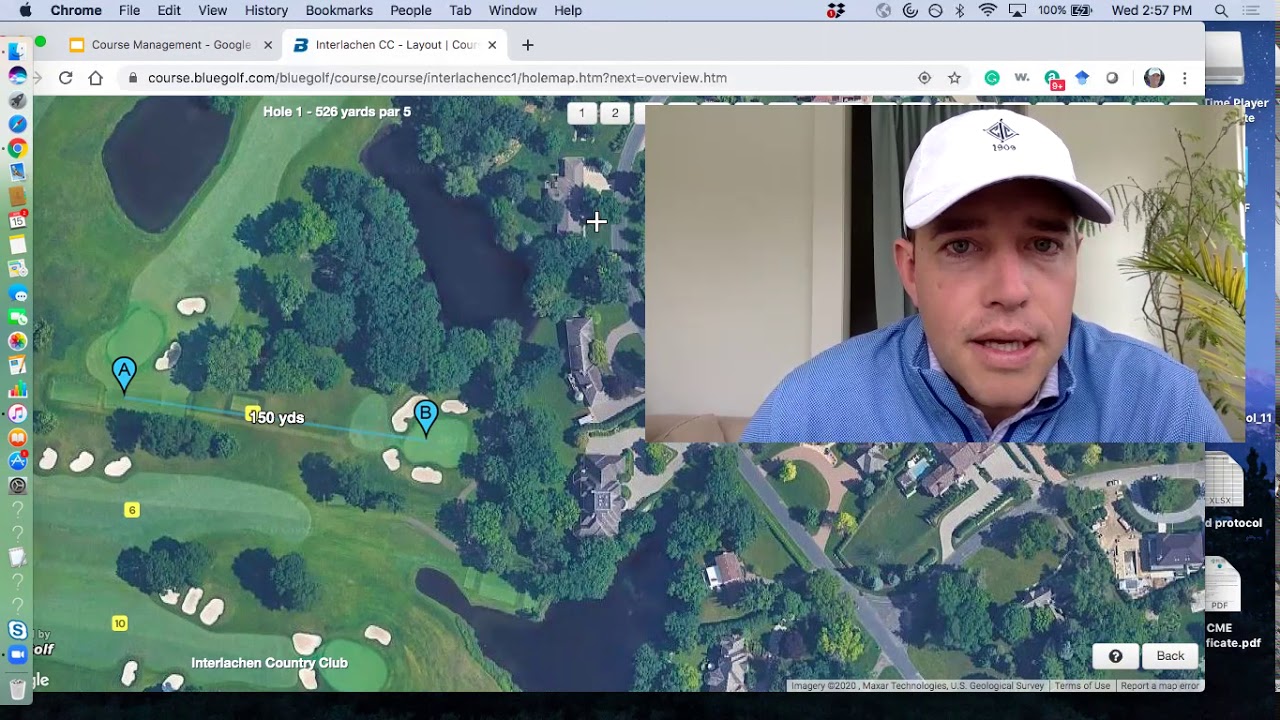Open the Chrome application menu

tap(76, 10)
